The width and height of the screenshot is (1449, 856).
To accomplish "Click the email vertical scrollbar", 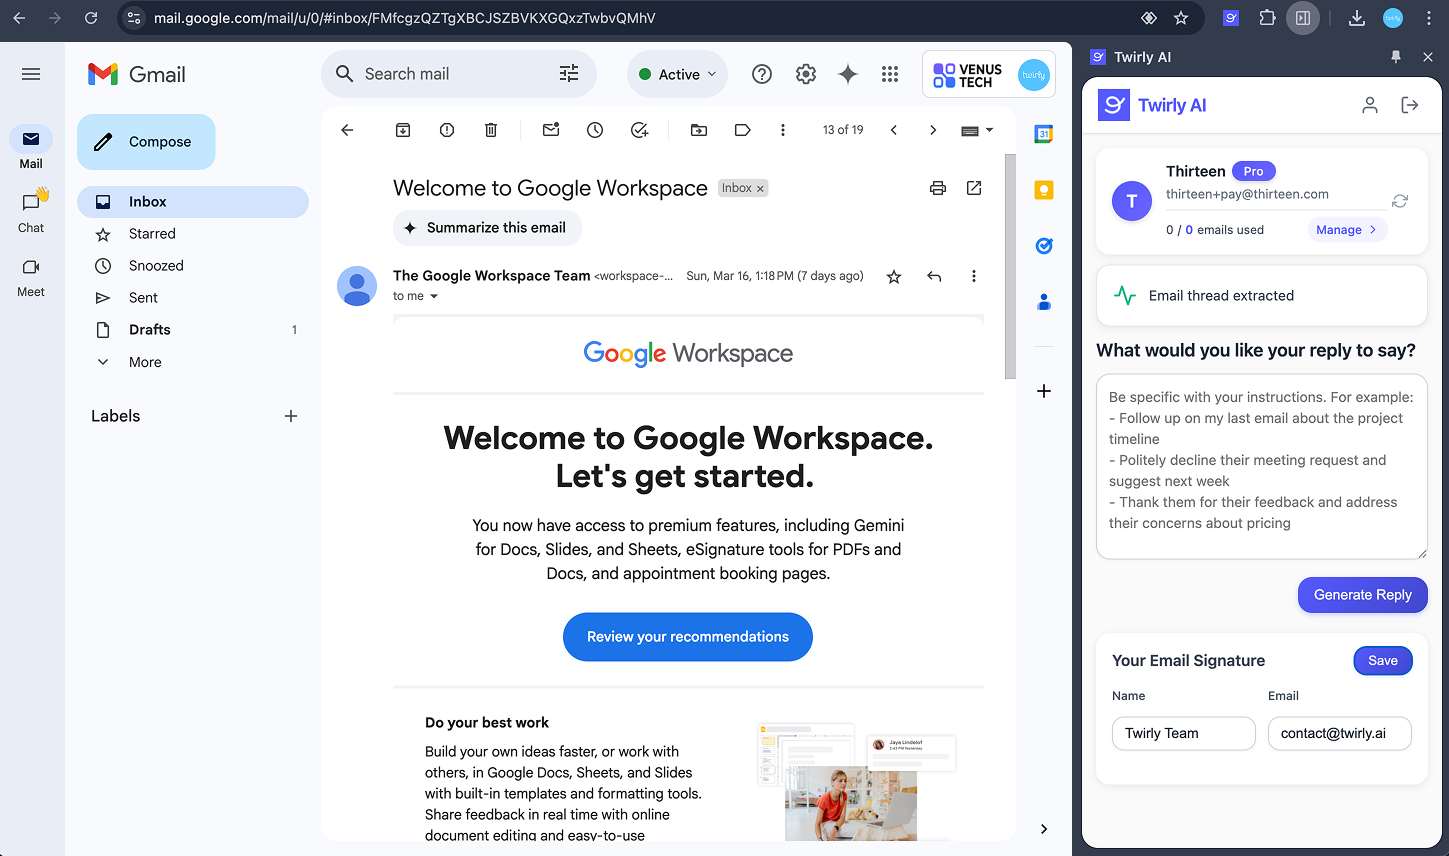I will [1010, 266].
